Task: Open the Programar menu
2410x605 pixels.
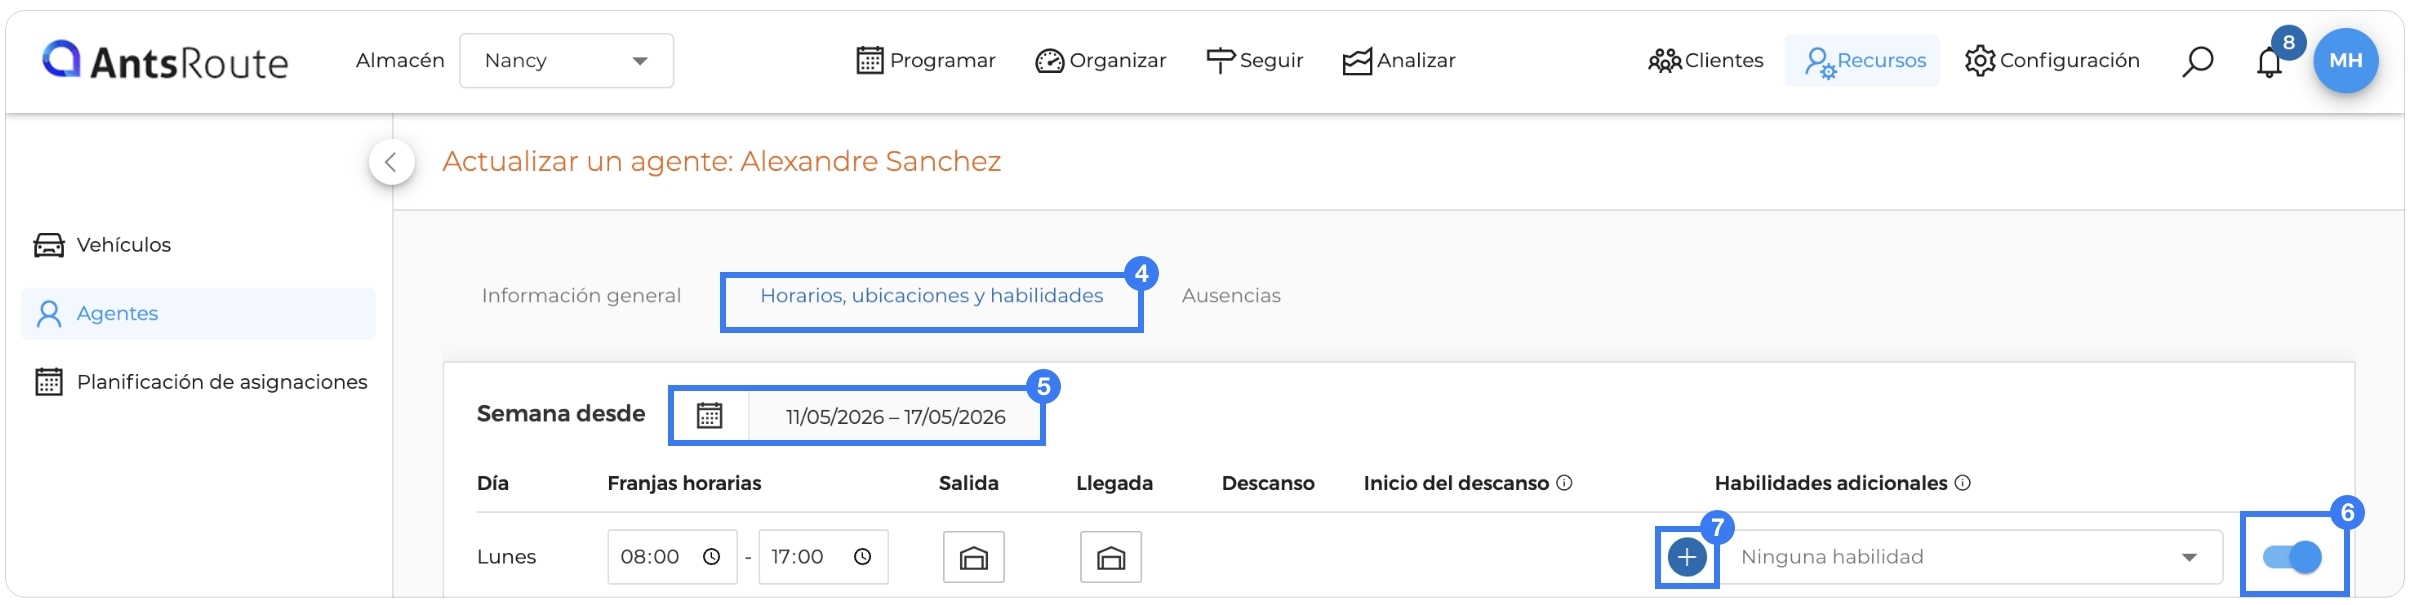Action: coord(926,61)
